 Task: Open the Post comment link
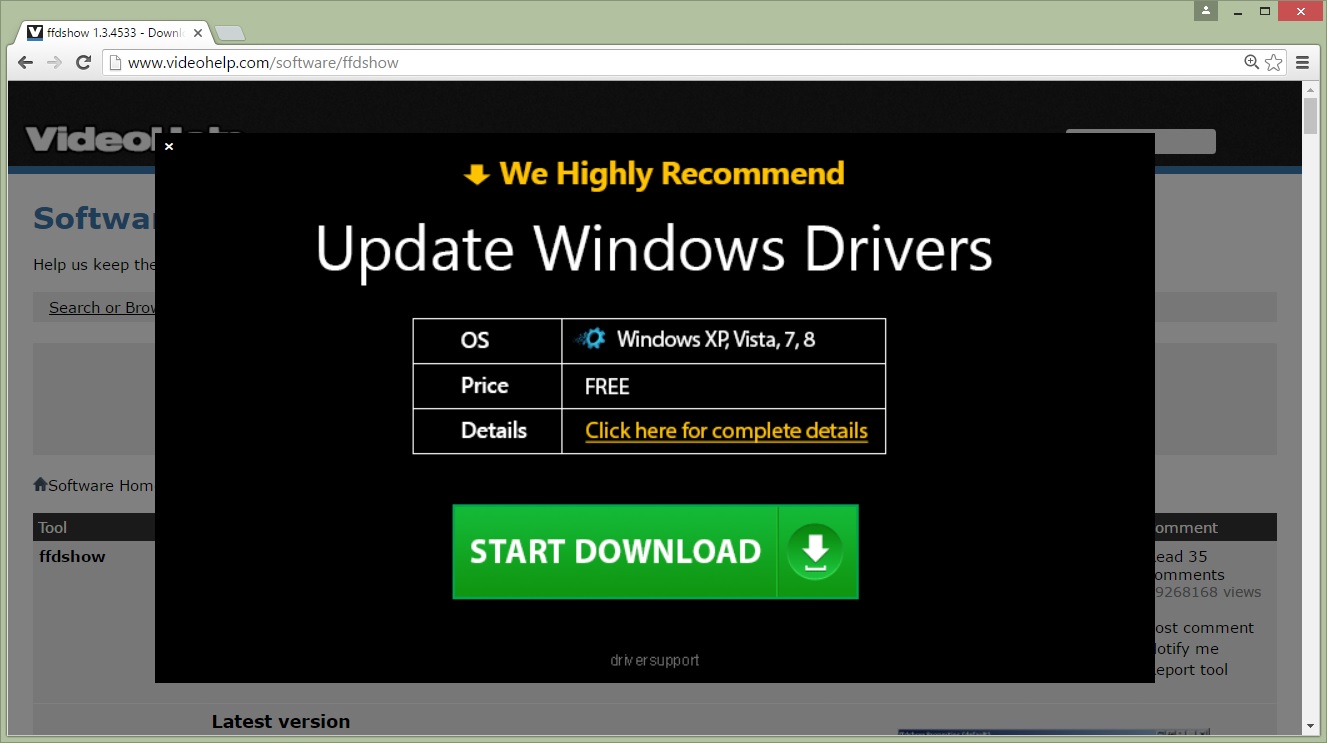point(1204,628)
